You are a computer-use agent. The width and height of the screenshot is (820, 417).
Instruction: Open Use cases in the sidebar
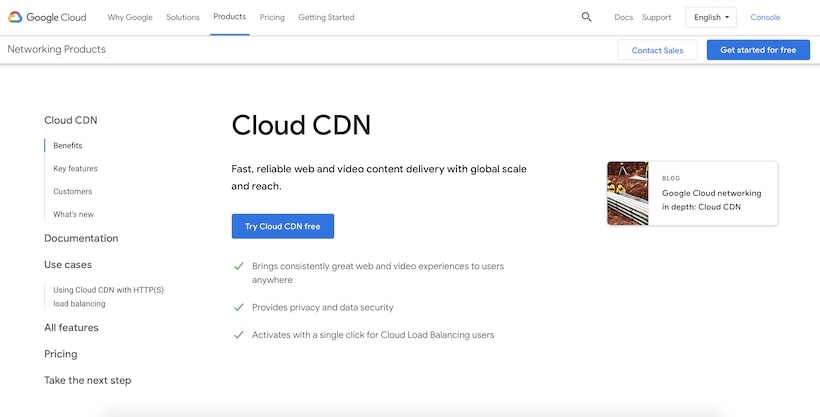point(68,265)
